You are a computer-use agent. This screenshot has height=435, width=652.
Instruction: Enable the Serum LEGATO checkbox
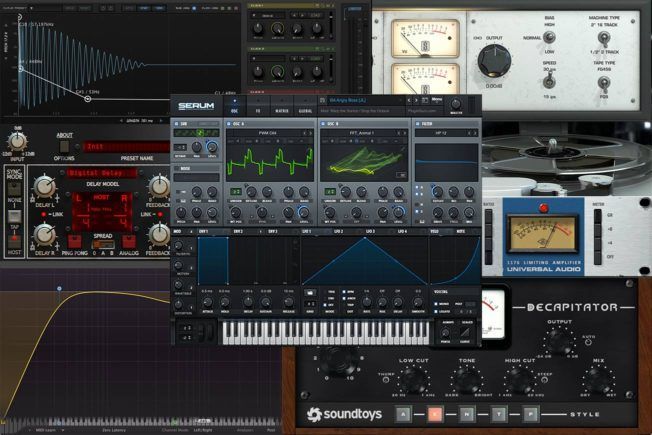(x=436, y=311)
